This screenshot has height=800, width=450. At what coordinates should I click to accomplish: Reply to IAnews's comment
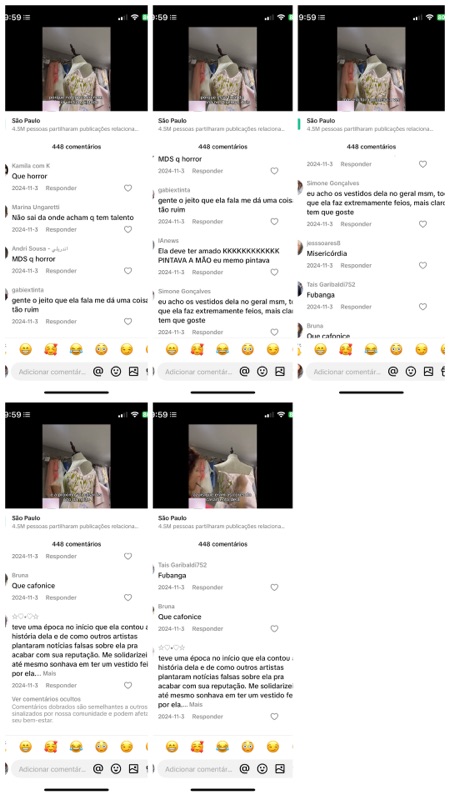(x=207, y=272)
